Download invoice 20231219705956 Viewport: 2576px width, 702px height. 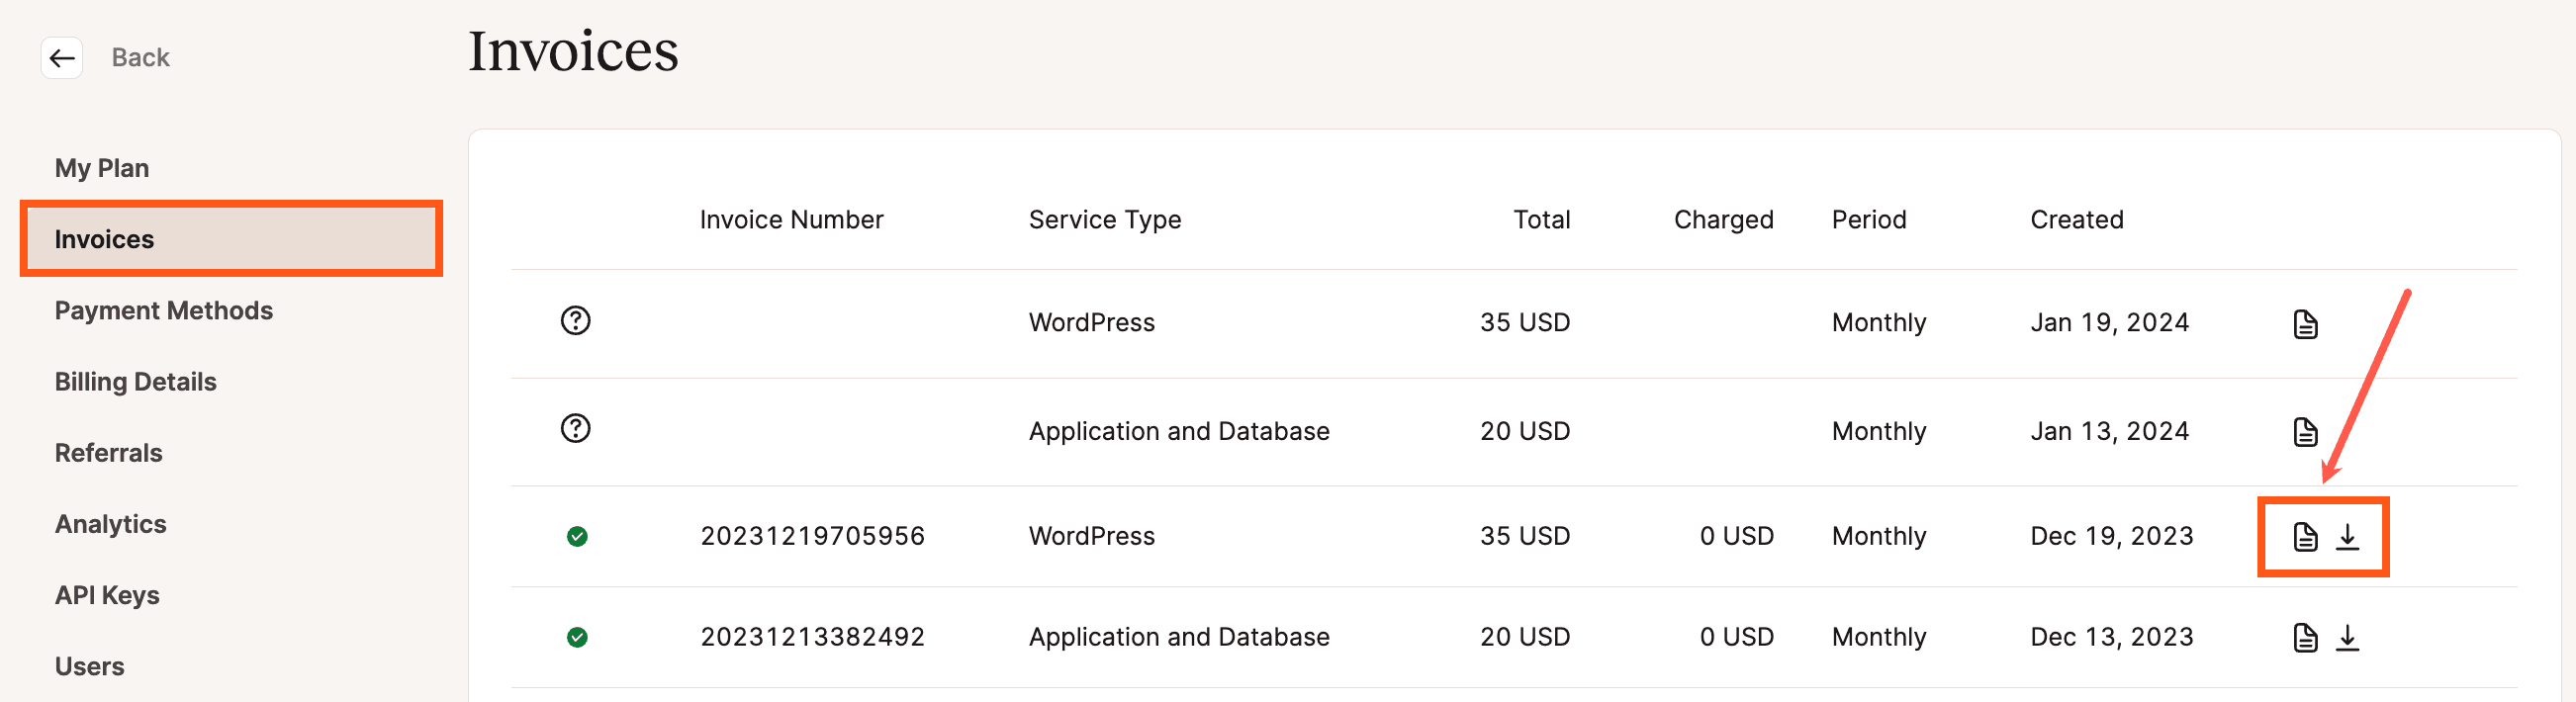[x=2346, y=537]
